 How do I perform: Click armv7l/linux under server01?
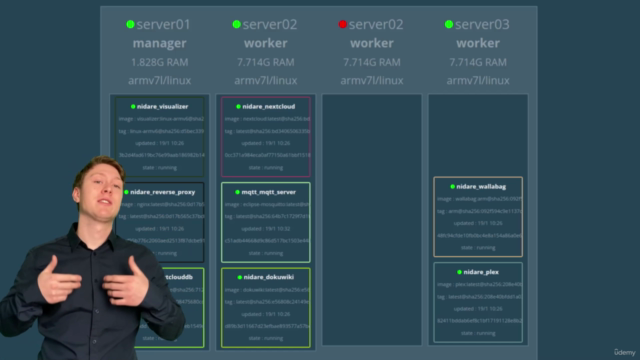(x=160, y=80)
